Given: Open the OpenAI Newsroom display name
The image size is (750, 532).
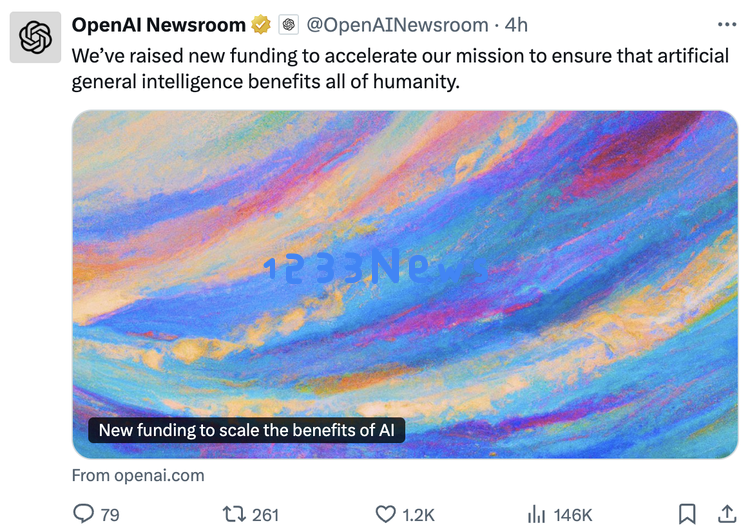Looking at the screenshot, I should coord(158,25).
